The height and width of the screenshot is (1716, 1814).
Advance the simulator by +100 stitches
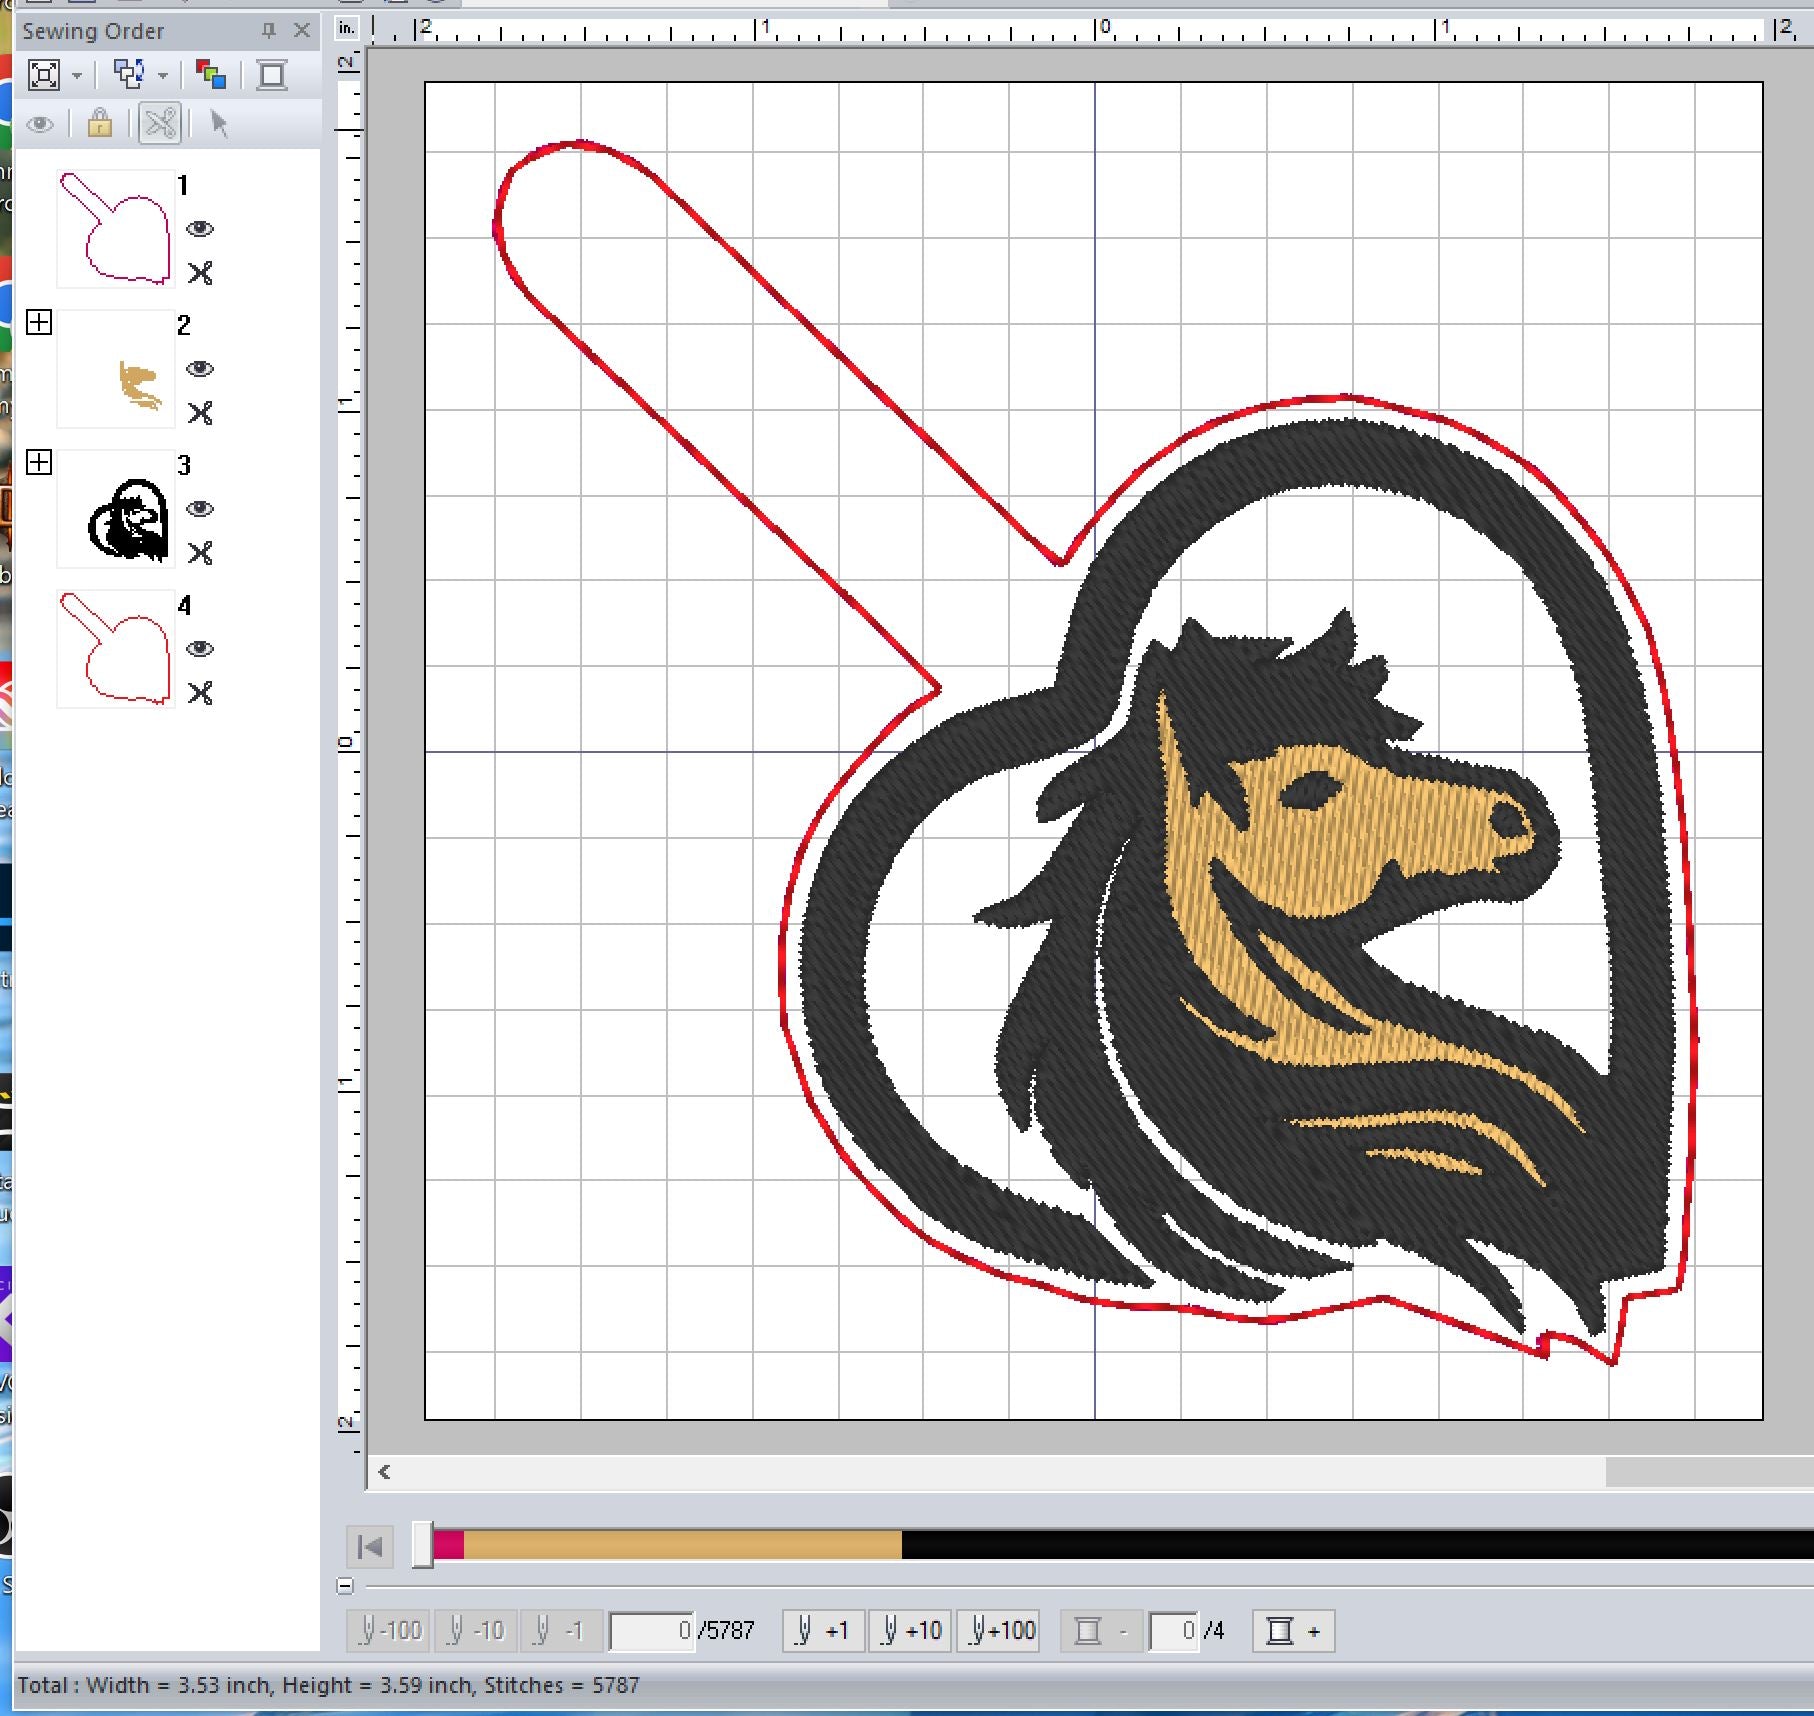[1000, 1631]
